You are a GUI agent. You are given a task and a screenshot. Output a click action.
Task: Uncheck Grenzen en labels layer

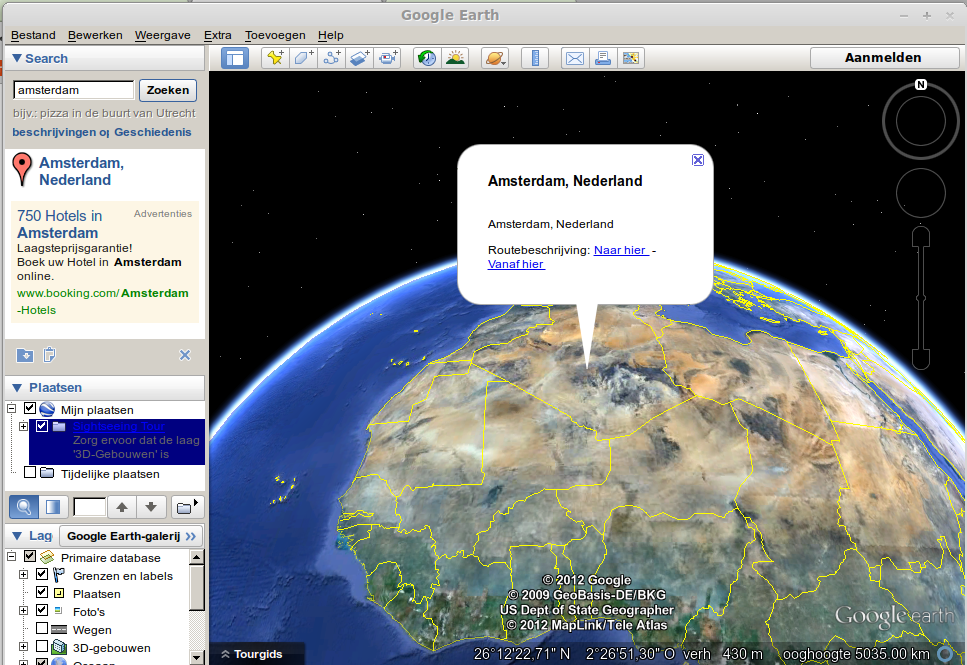point(42,574)
